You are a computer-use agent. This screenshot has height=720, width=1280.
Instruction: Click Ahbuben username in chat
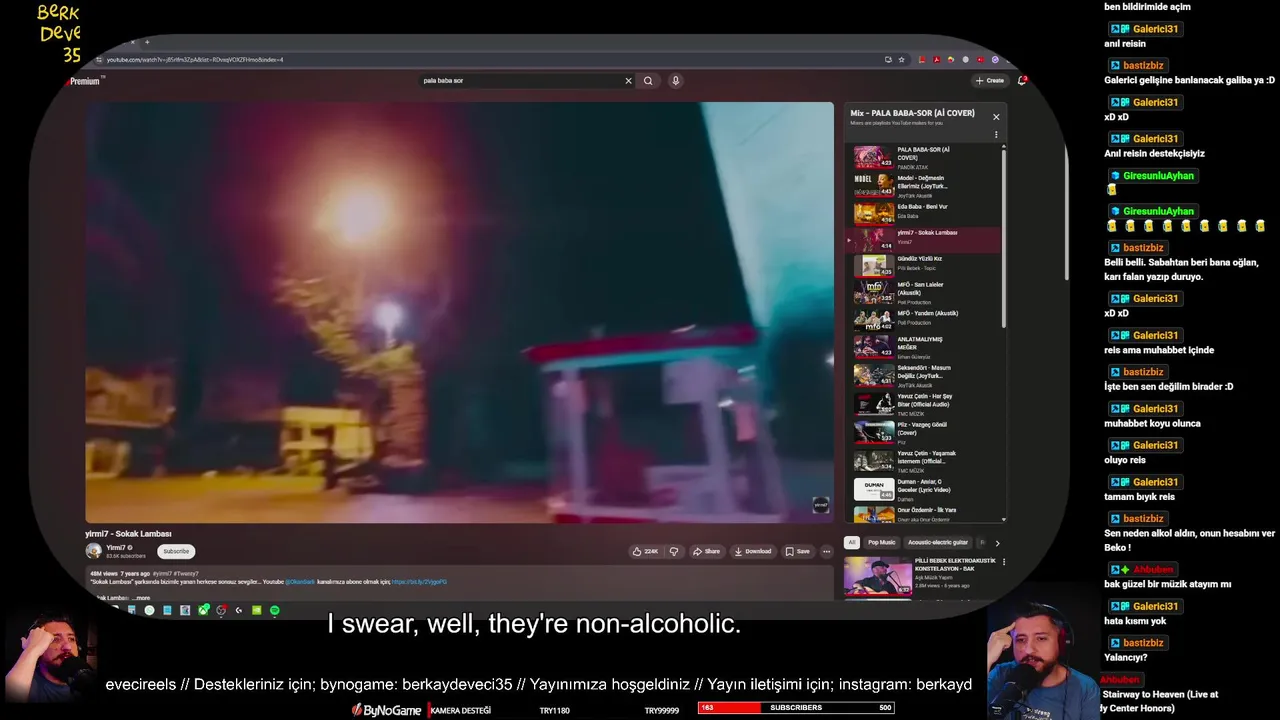1153,569
